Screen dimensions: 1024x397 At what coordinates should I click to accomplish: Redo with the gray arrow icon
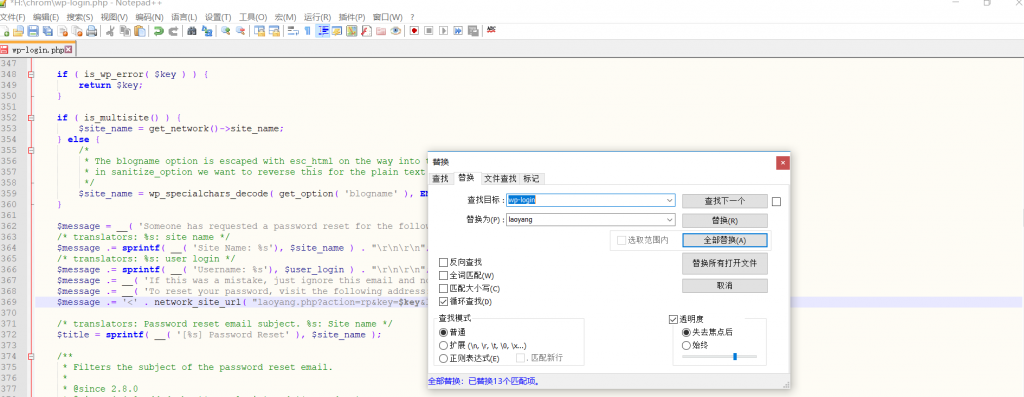pyautogui.click(x=173, y=31)
